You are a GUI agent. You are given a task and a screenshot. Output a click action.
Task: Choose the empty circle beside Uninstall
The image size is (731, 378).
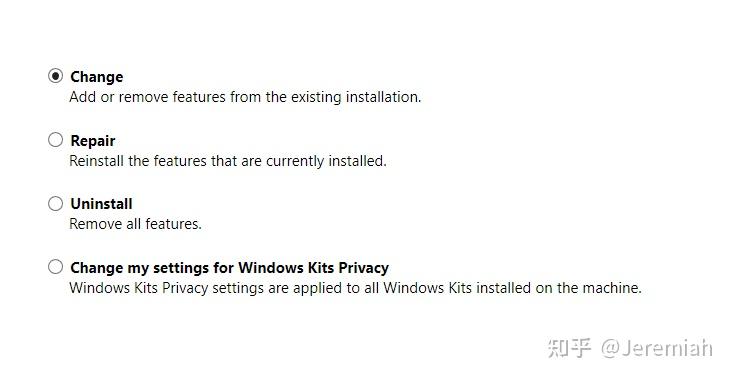tap(55, 203)
